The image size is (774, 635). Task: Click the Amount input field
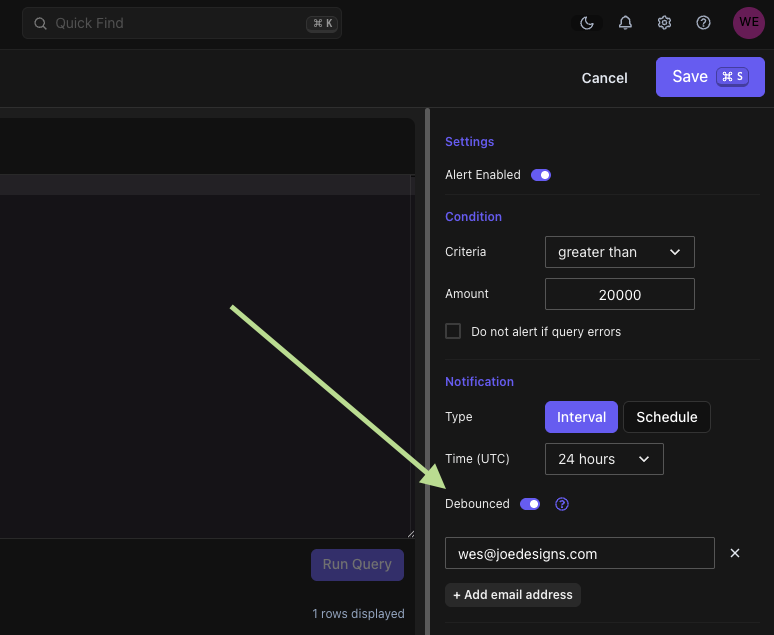(619, 295)
